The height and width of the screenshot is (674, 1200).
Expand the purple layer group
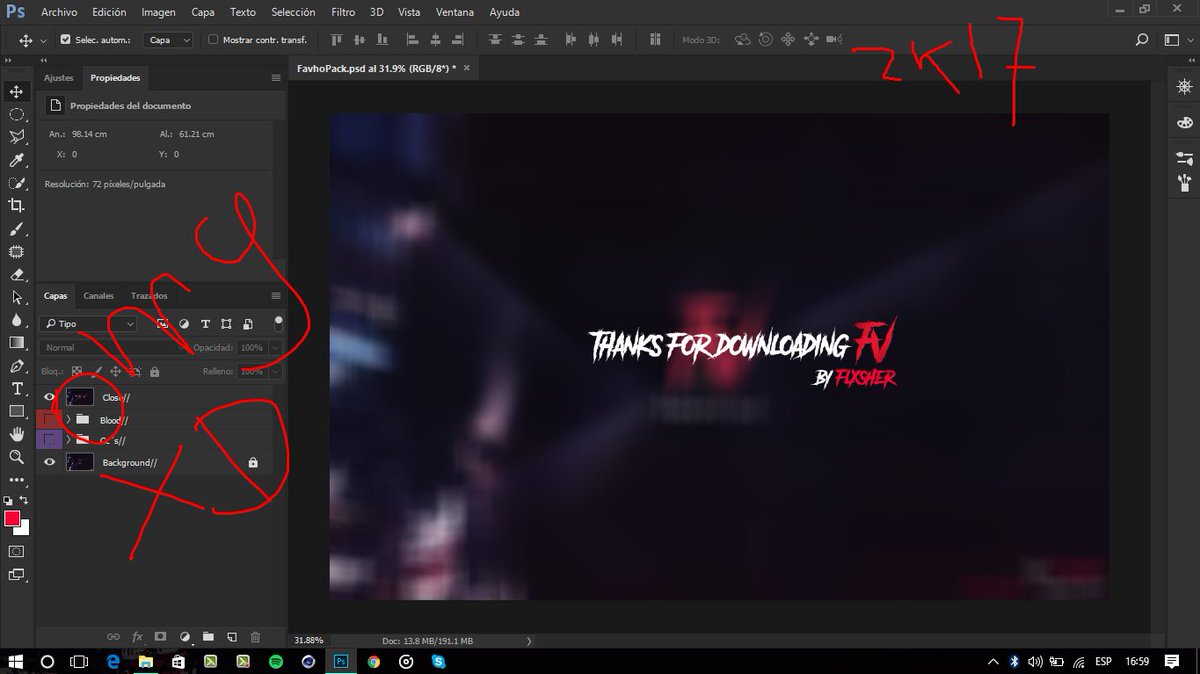point(69,440)
